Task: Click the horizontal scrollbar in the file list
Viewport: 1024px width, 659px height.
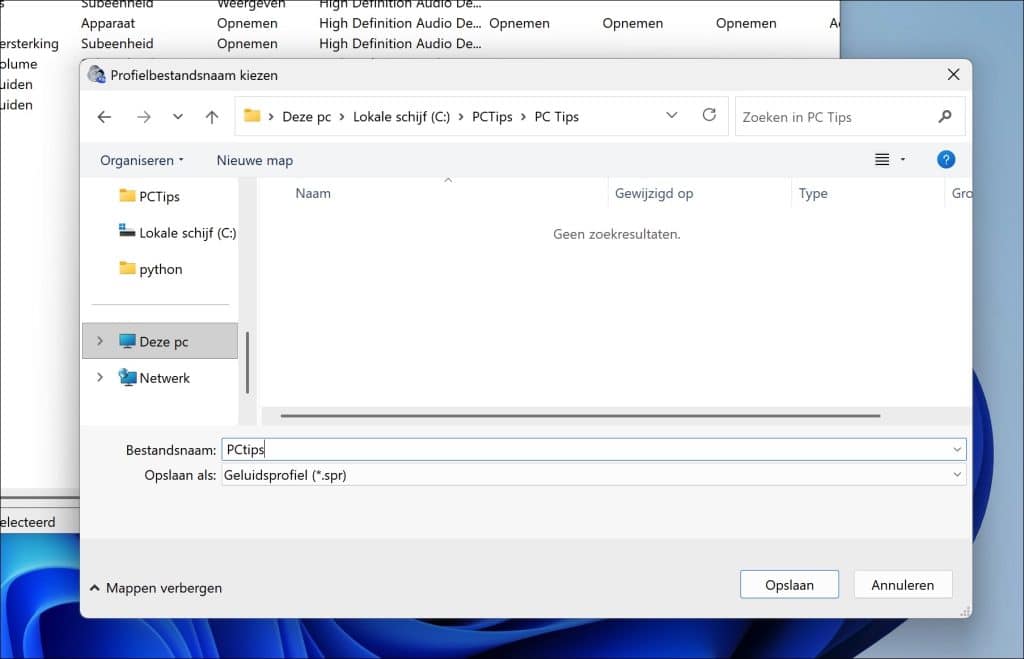Action: pyautogui.click(x=580, y=415)
